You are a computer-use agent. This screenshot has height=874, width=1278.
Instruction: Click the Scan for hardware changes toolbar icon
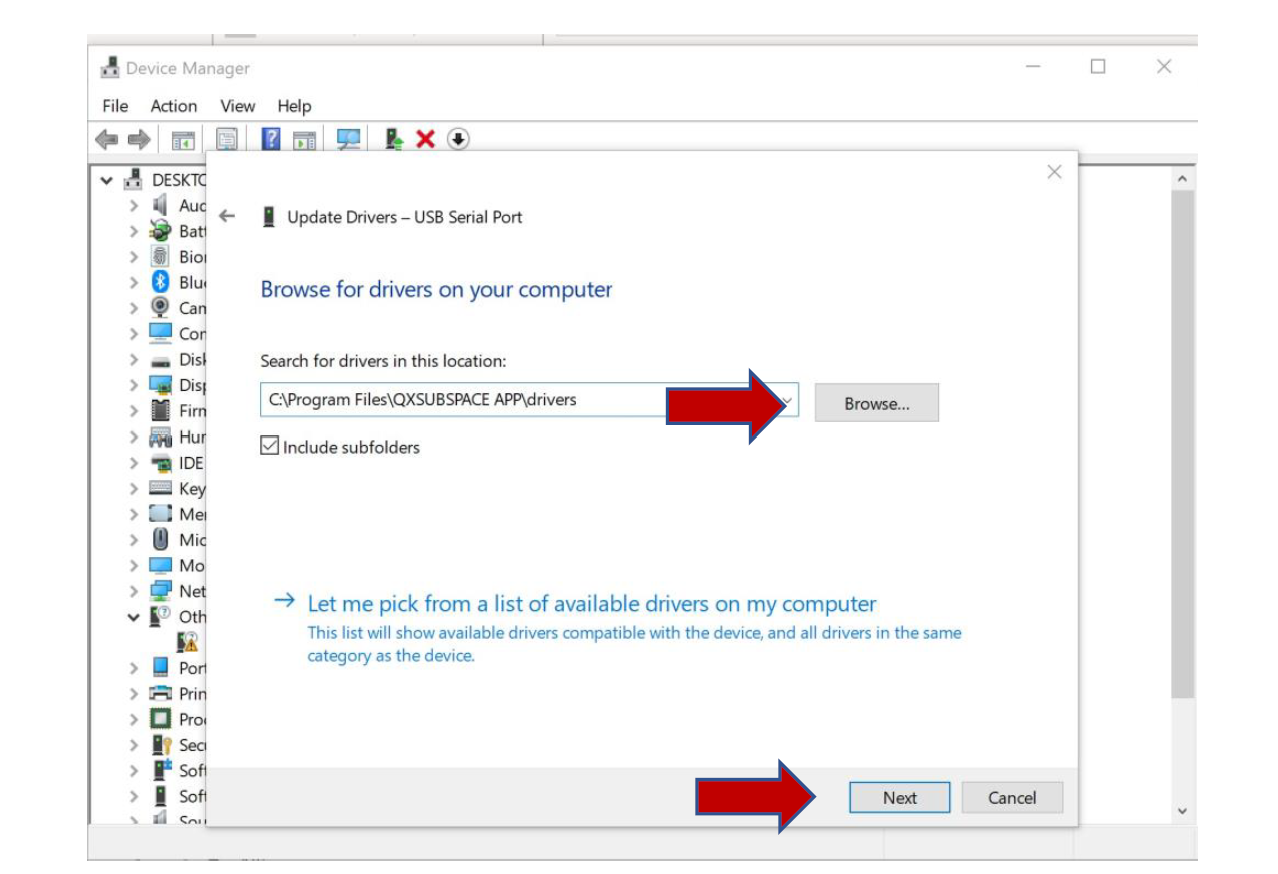click(x=348, y=140)
